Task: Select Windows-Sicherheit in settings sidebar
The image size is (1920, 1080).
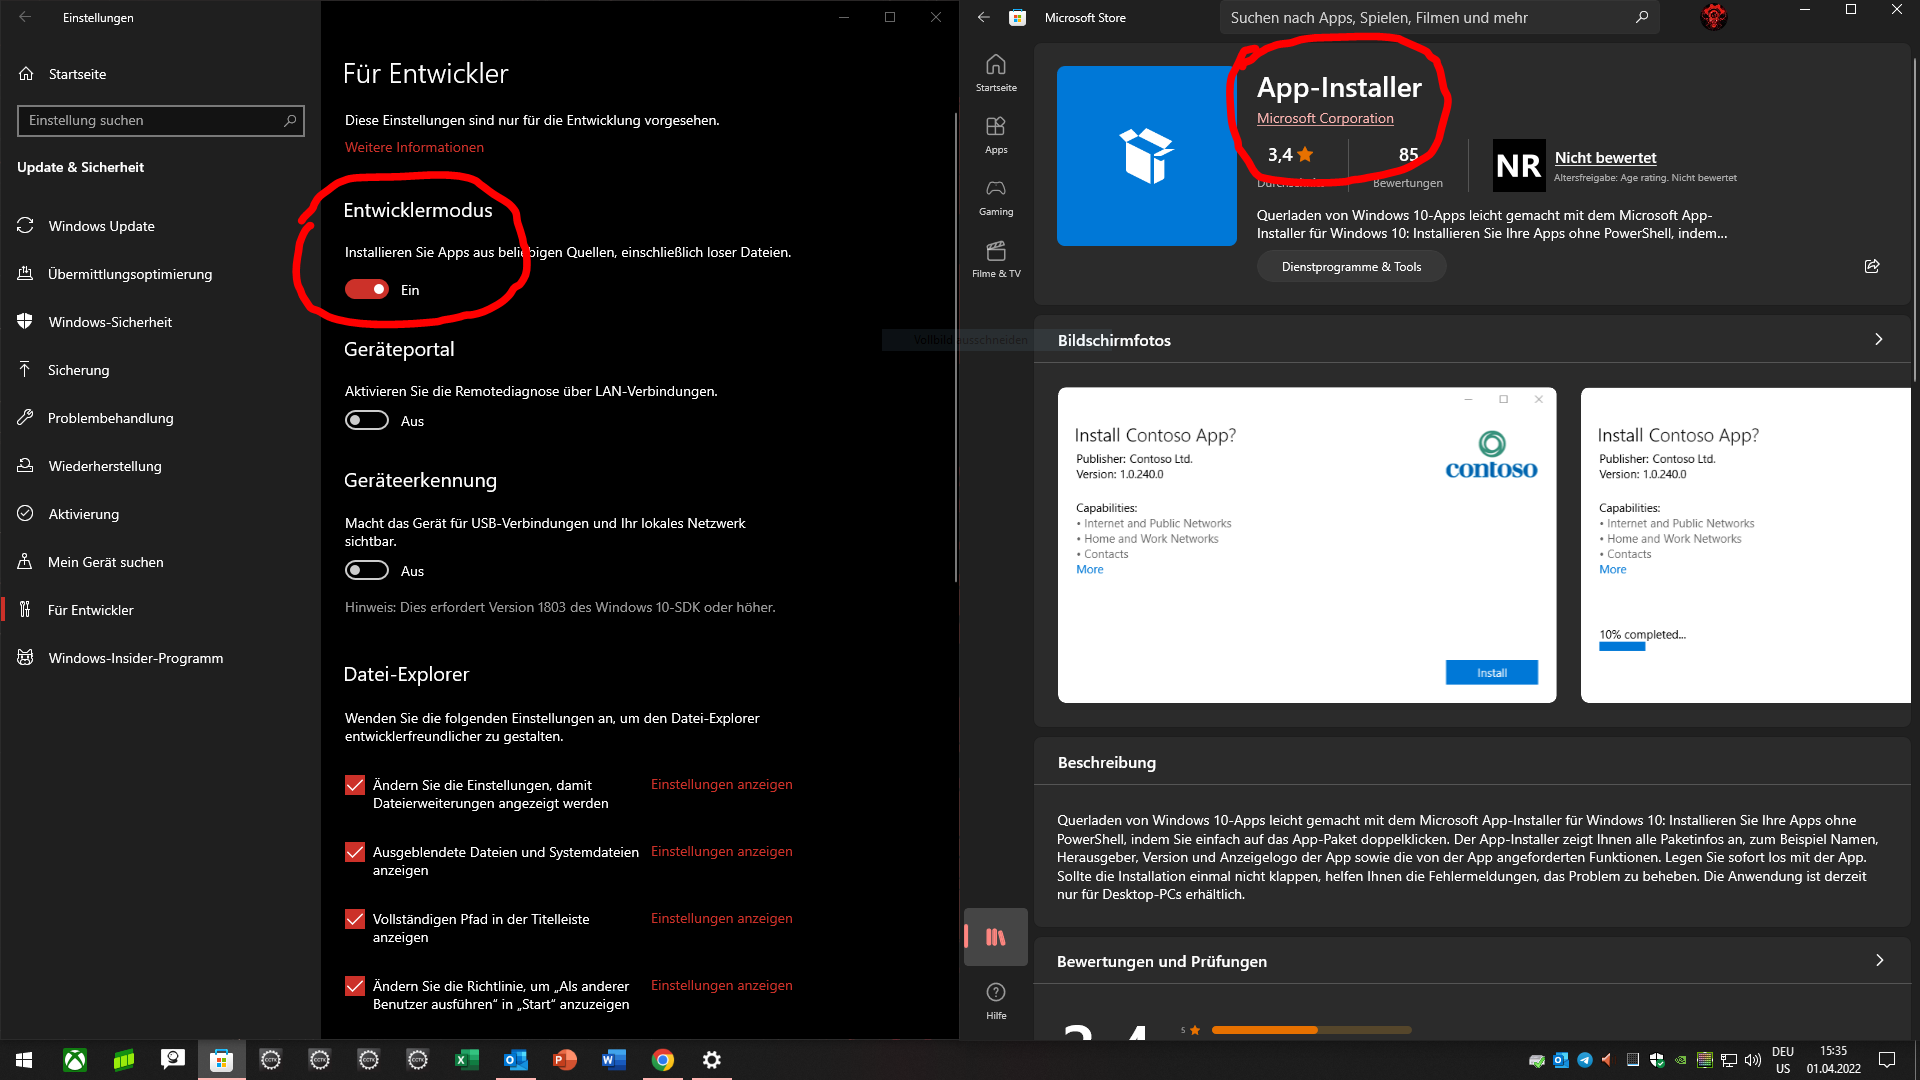Action: click(110, 322)
